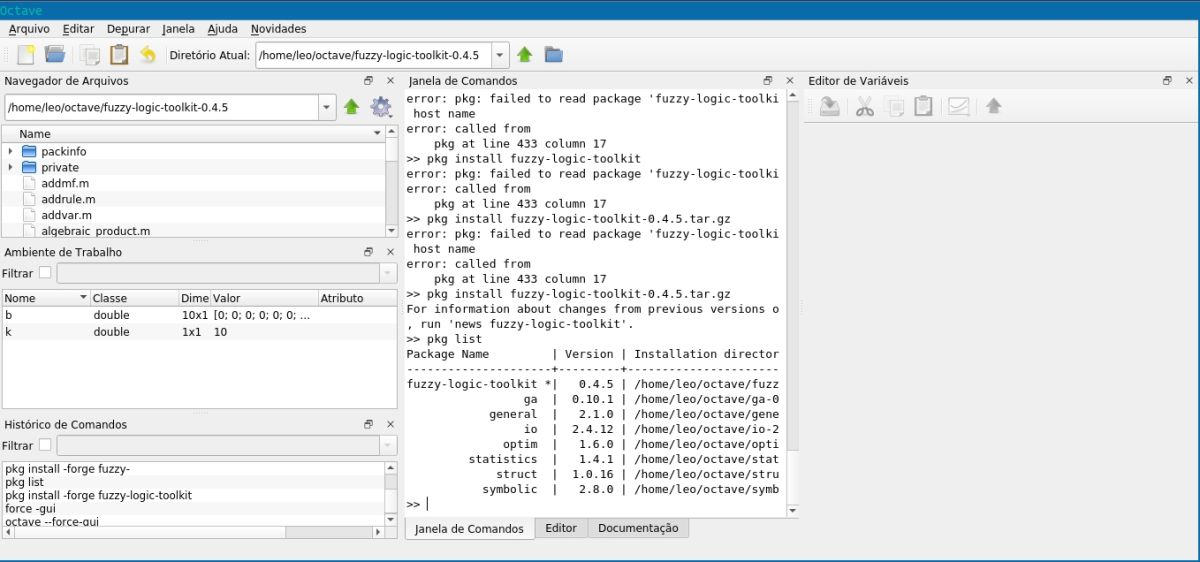Image resolution: width=1200 pixels, height=562 pixels.
Task: Select addrule.m in the file browser
Action: (x=68, y=199)
